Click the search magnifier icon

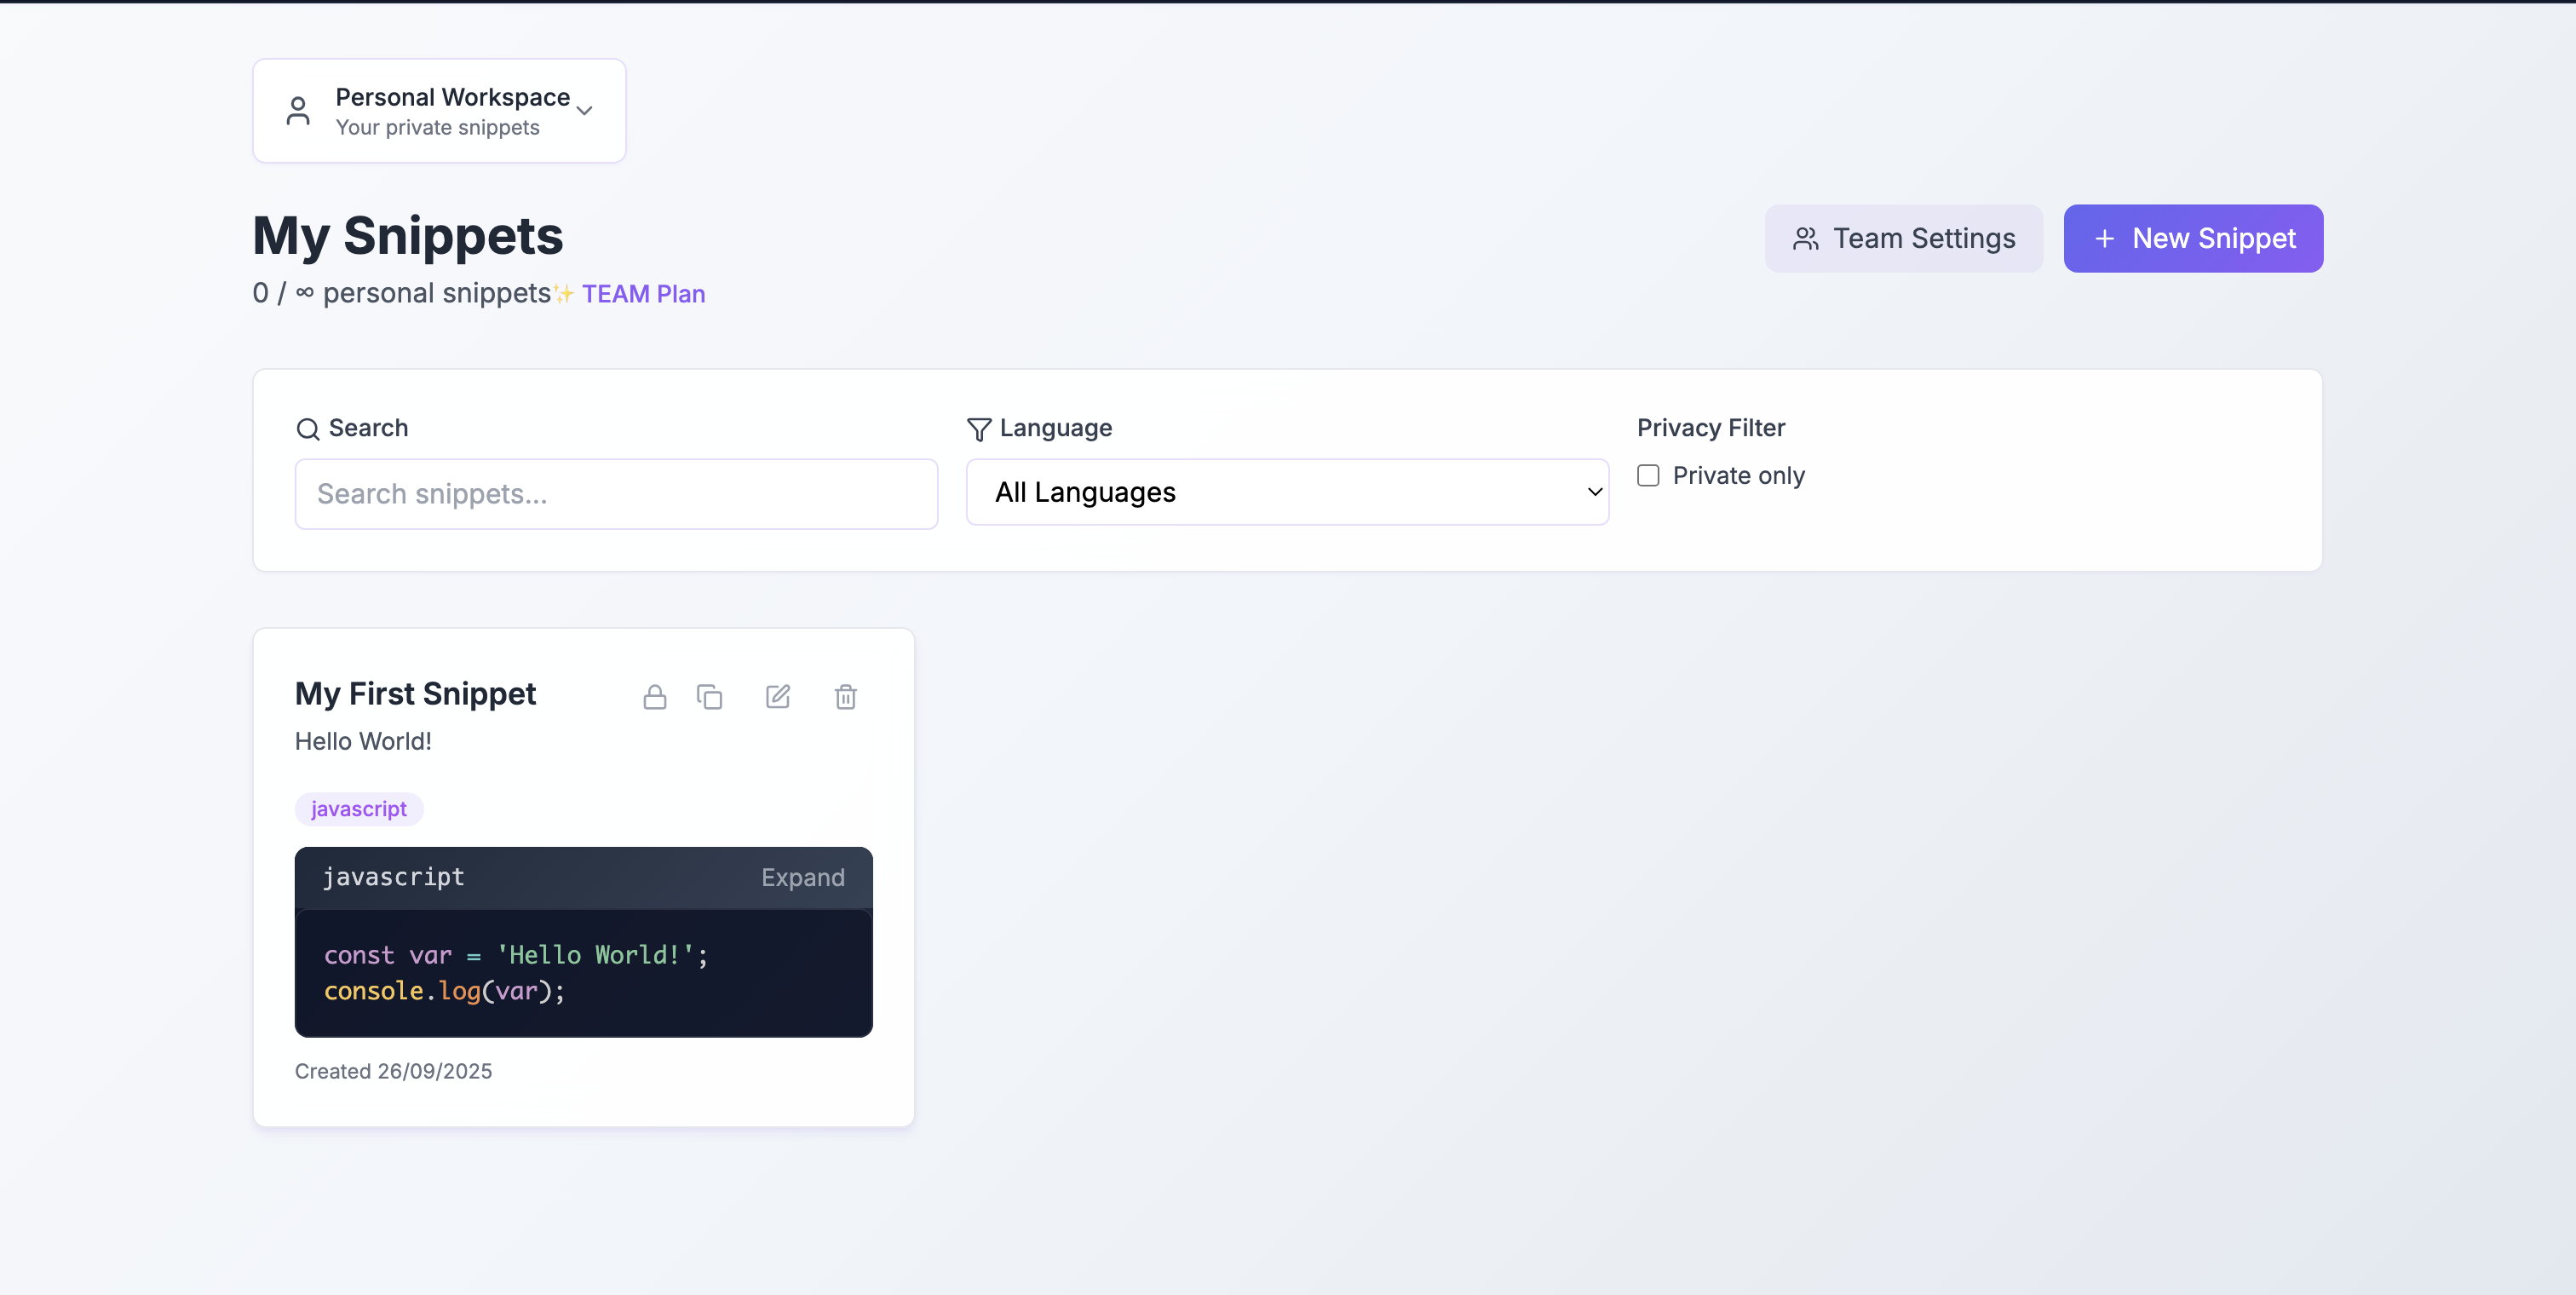point(308,429)
